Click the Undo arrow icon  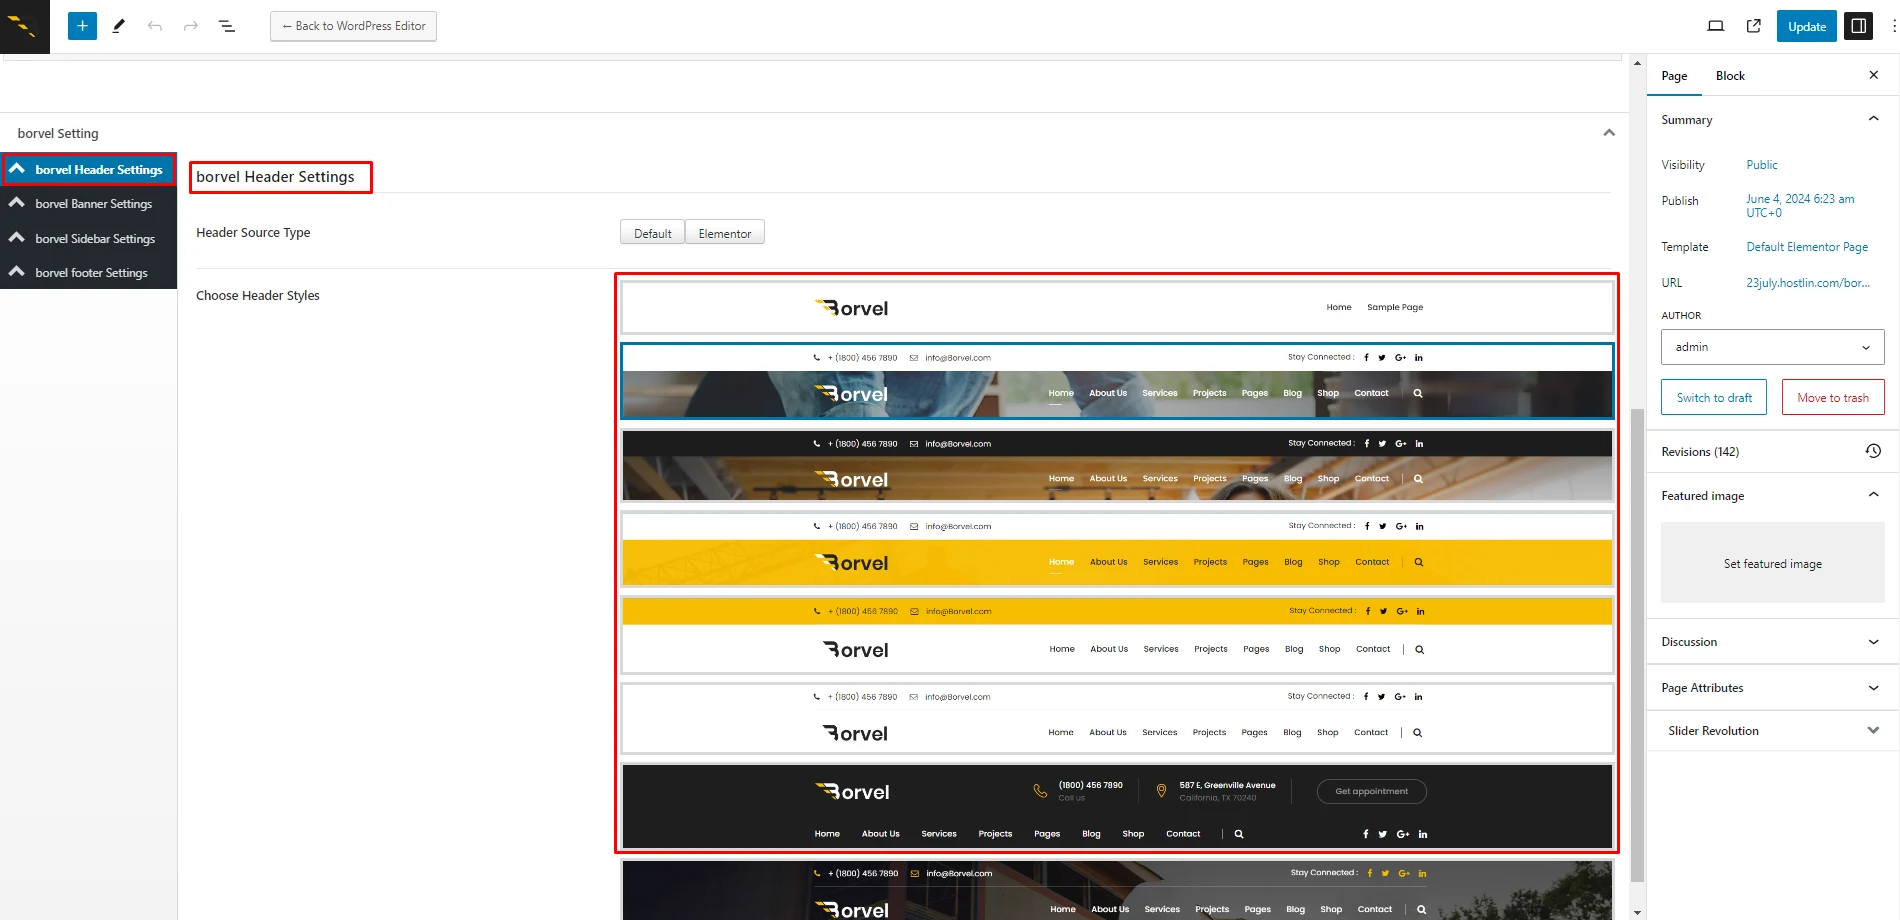155,26
